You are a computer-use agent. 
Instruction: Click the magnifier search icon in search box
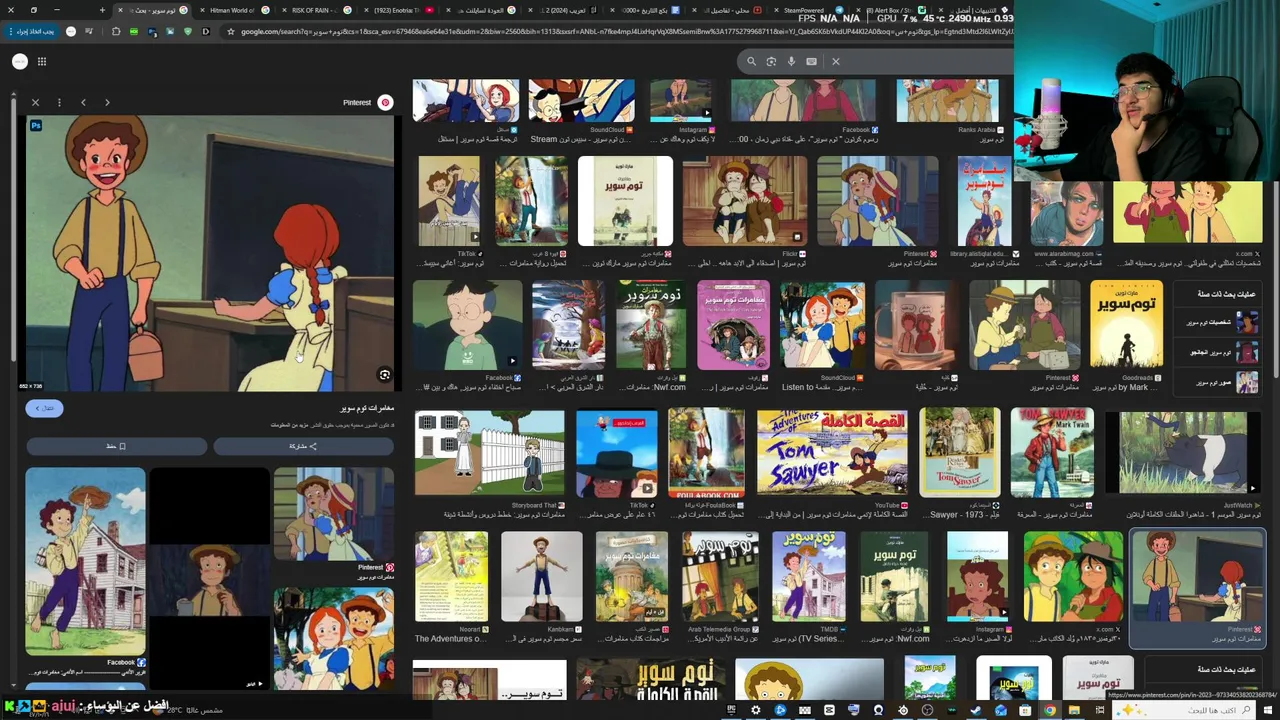pos(751,61)
